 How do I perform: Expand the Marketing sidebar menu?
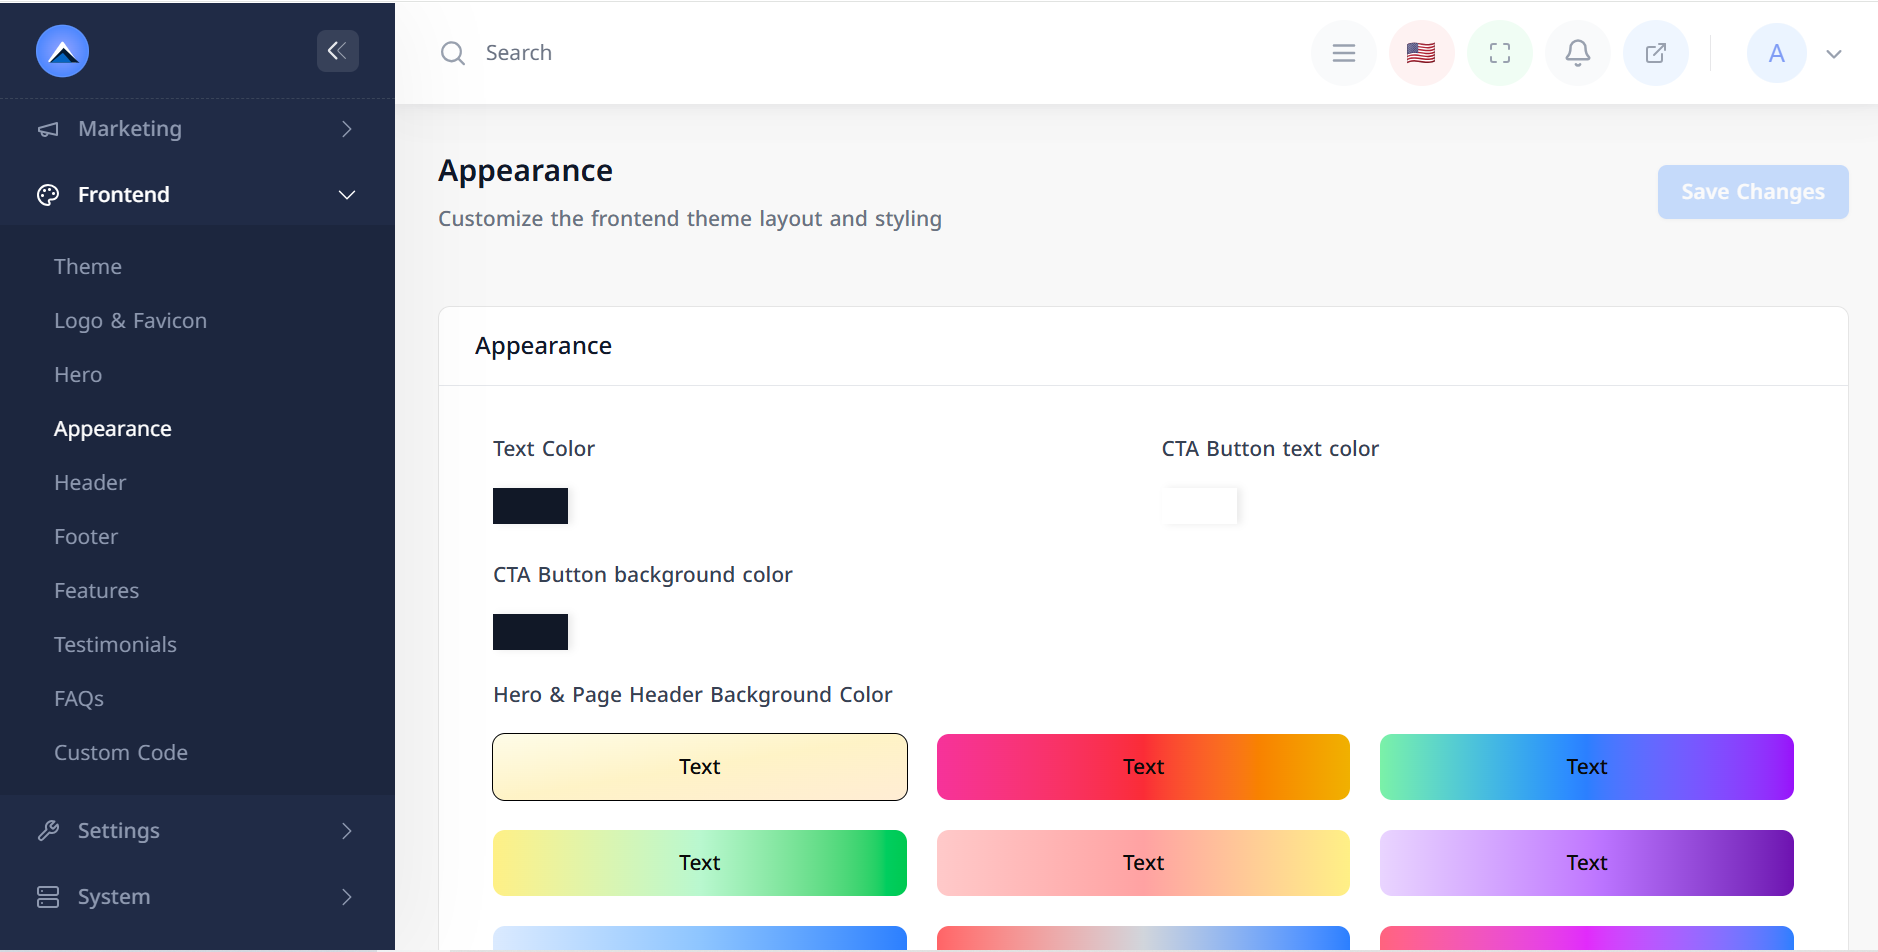pyautogui.click(x=197, y=129)
